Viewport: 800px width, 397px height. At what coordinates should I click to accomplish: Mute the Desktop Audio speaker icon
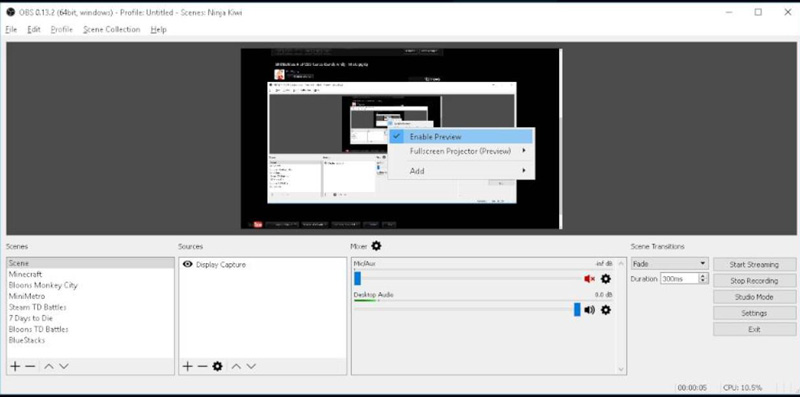point(589,310)
